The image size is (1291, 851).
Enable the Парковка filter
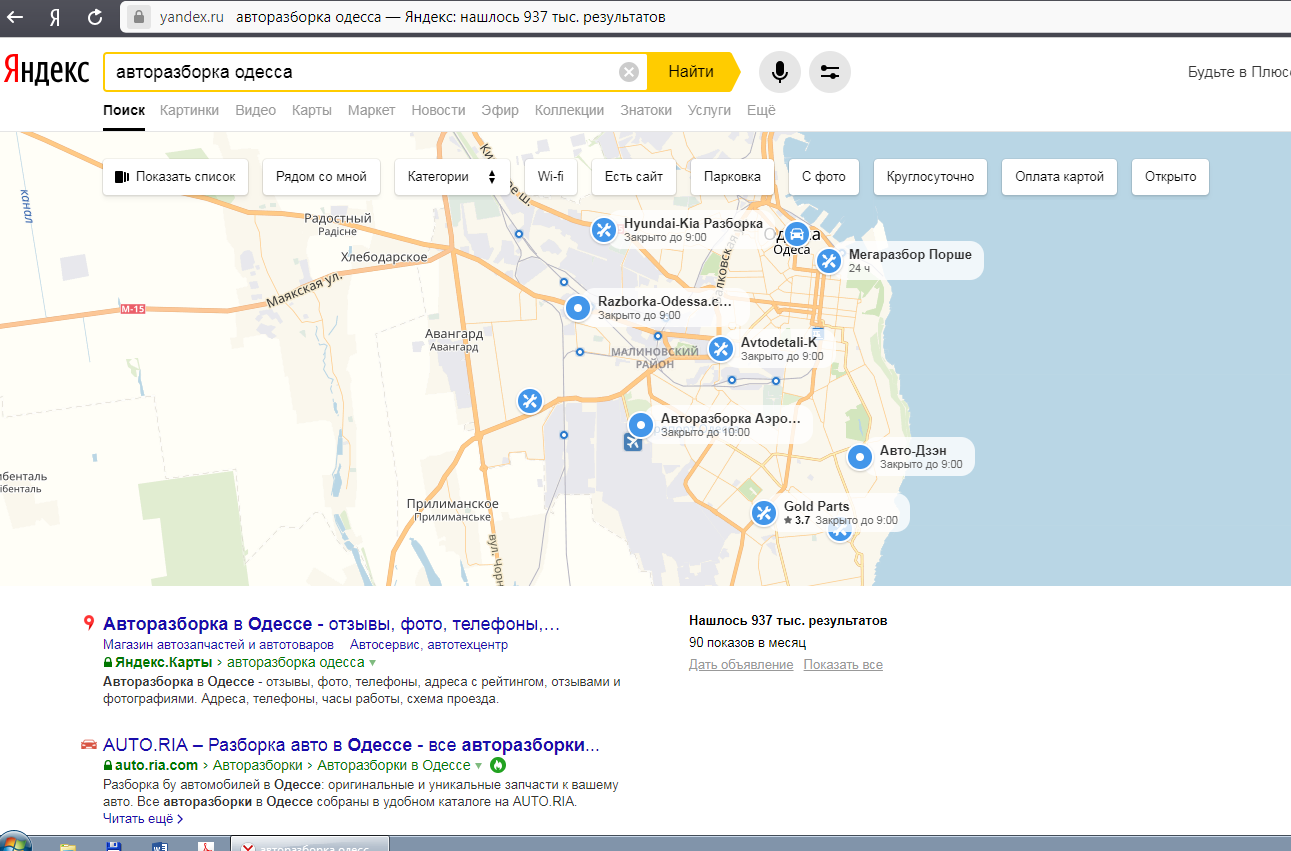tap(732, 177)
